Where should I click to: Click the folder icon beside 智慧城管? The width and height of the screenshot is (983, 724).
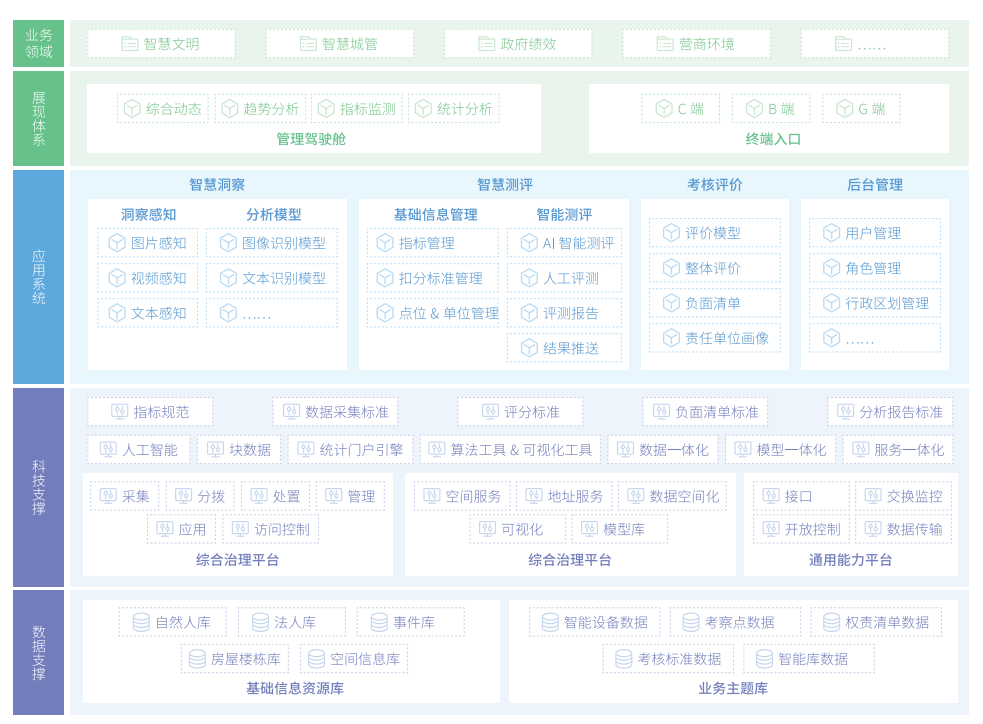tap(308, 44)
